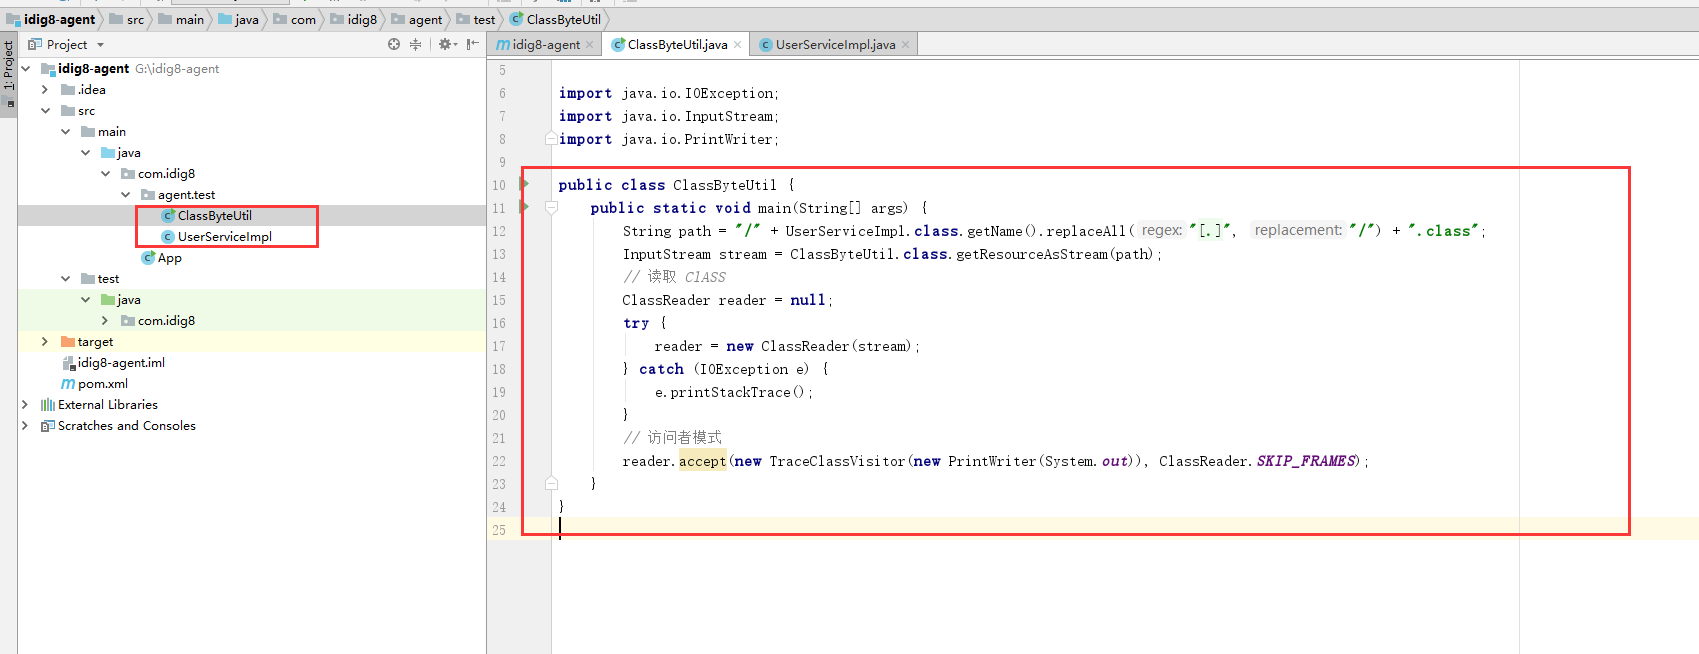Close the idig8-agent editor tab
This screenshot has width=1699, height=654.
click(590, 45)
